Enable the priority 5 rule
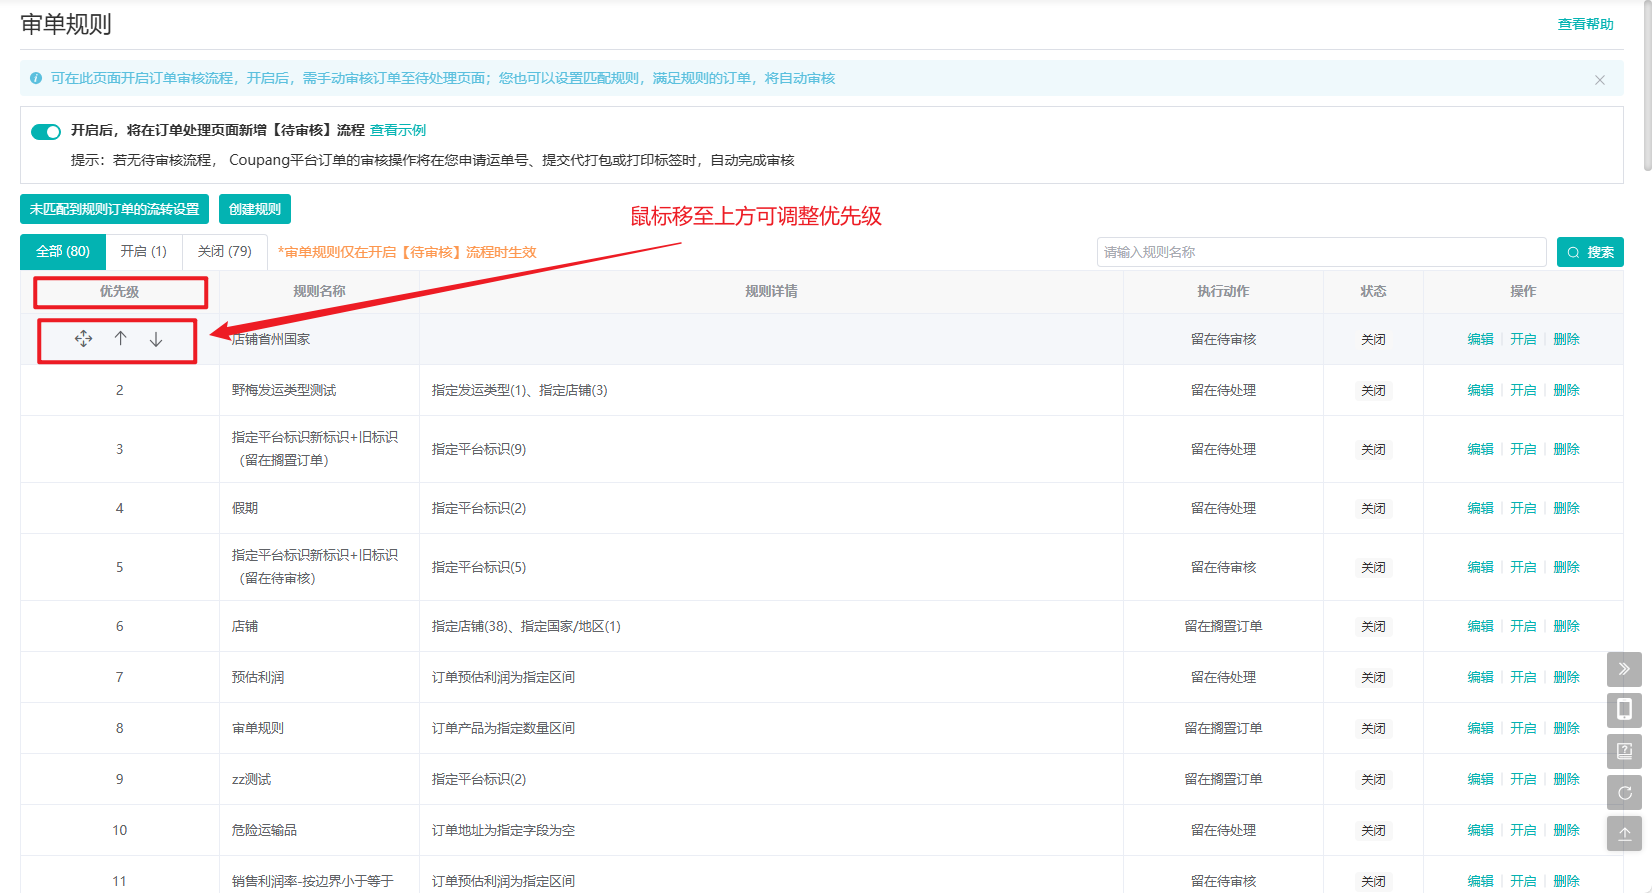The image size is (1652, 893). (x=1523, y=568)
